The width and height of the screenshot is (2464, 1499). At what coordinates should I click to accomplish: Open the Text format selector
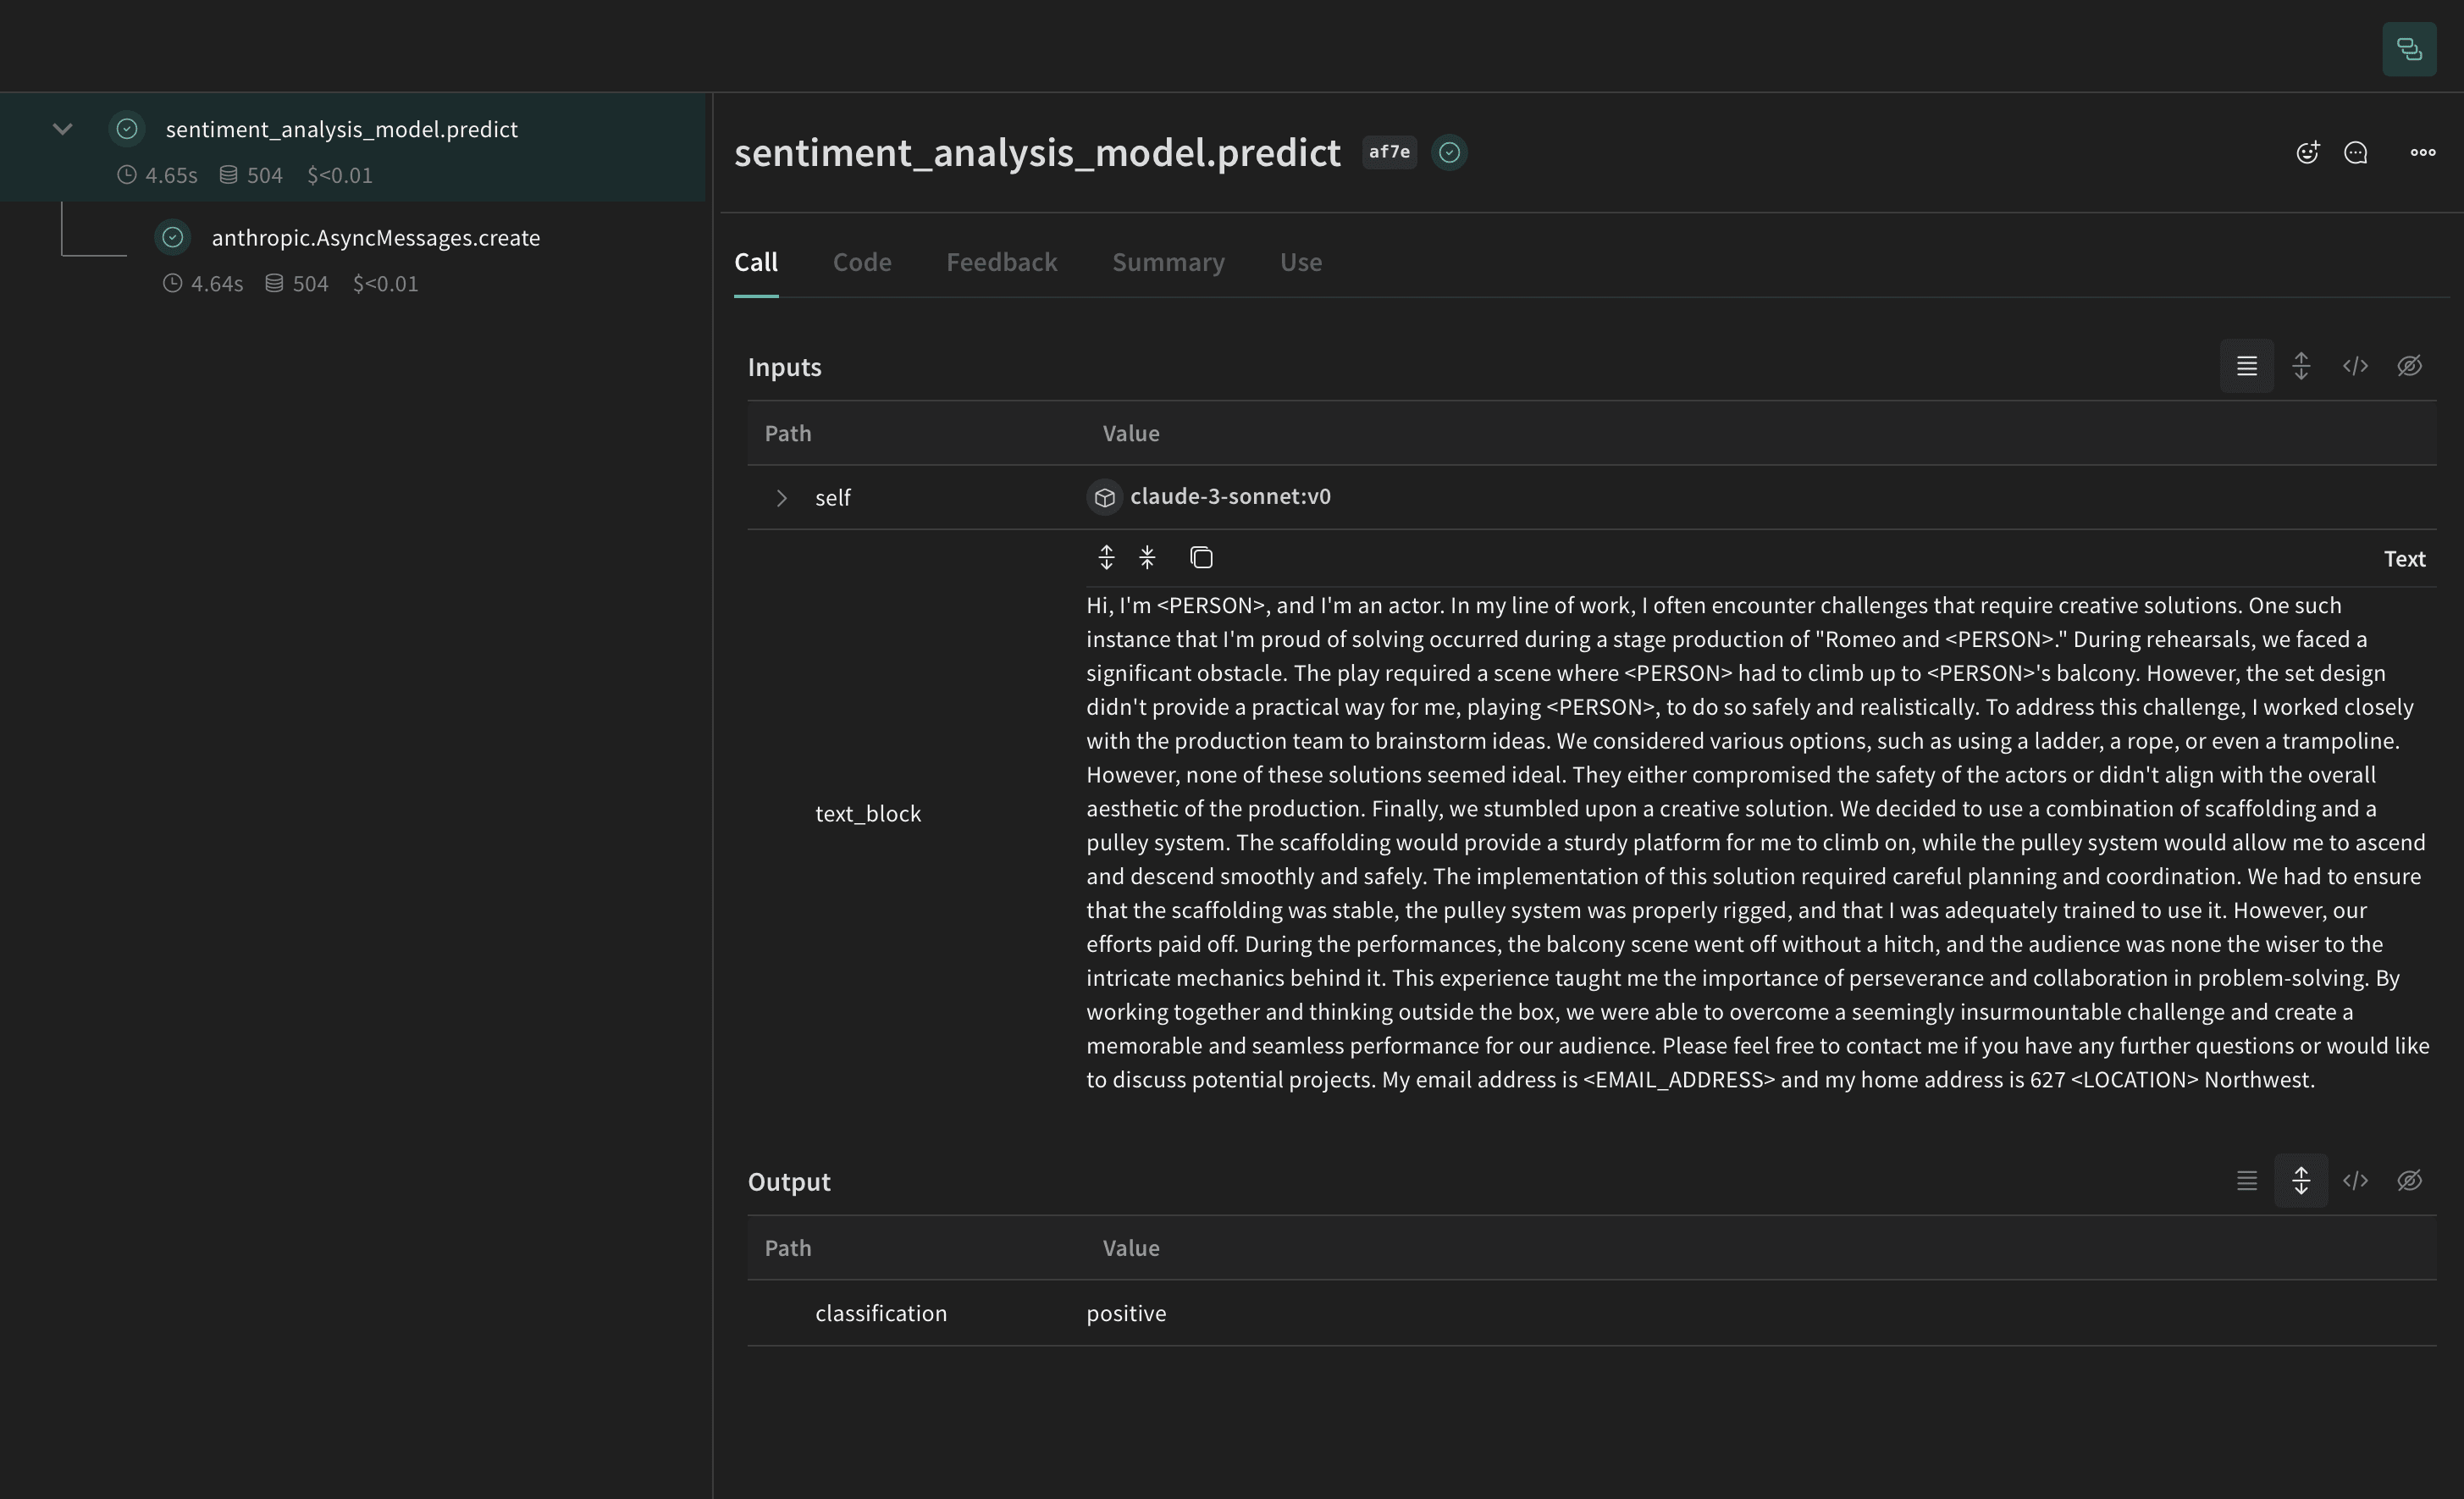point(2404,559)
